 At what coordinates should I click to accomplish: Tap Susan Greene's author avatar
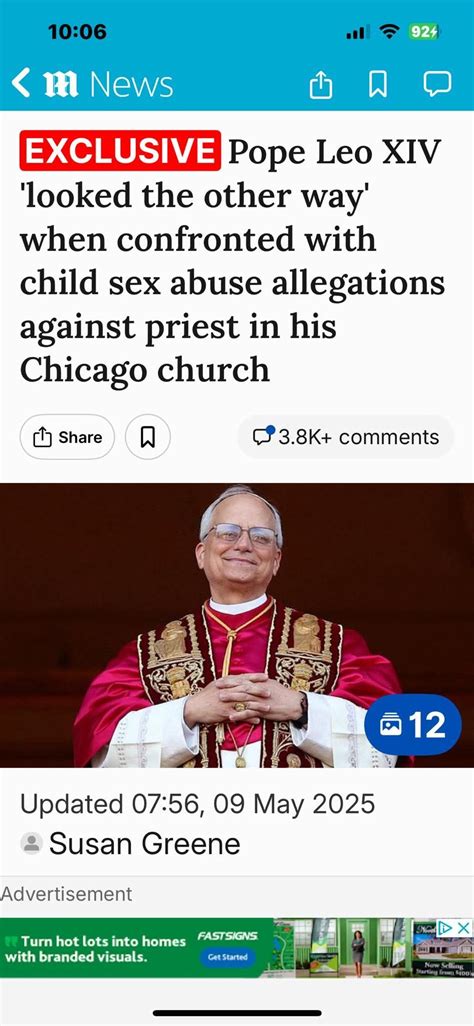click(31, 843)
